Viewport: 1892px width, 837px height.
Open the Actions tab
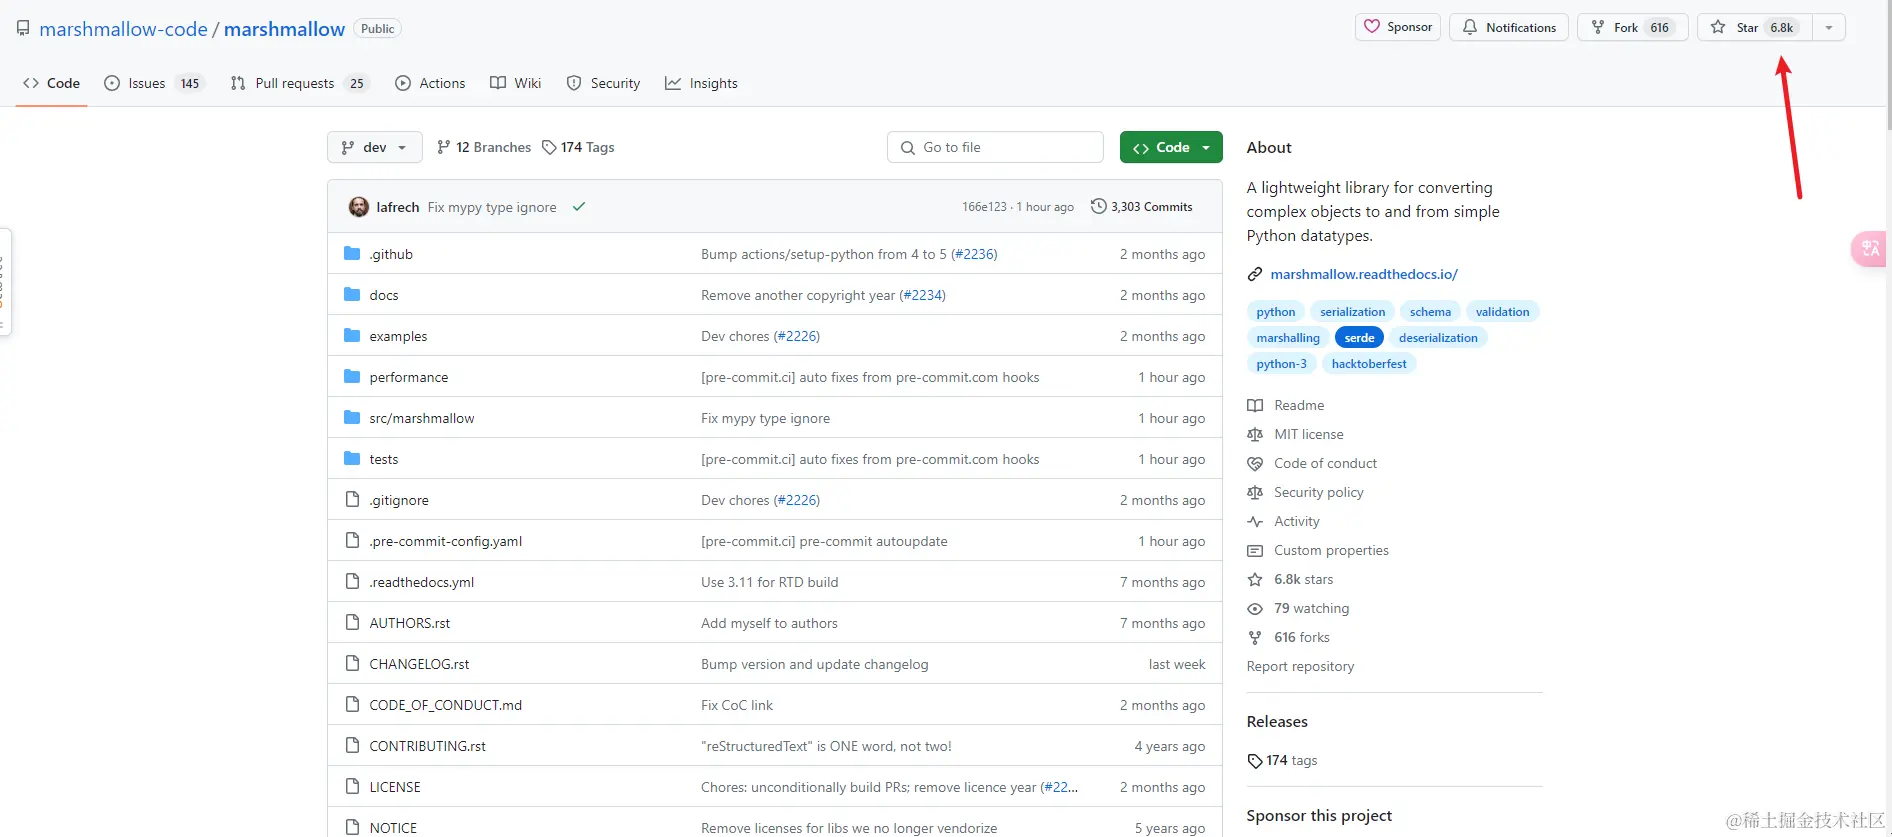(430, 83)
